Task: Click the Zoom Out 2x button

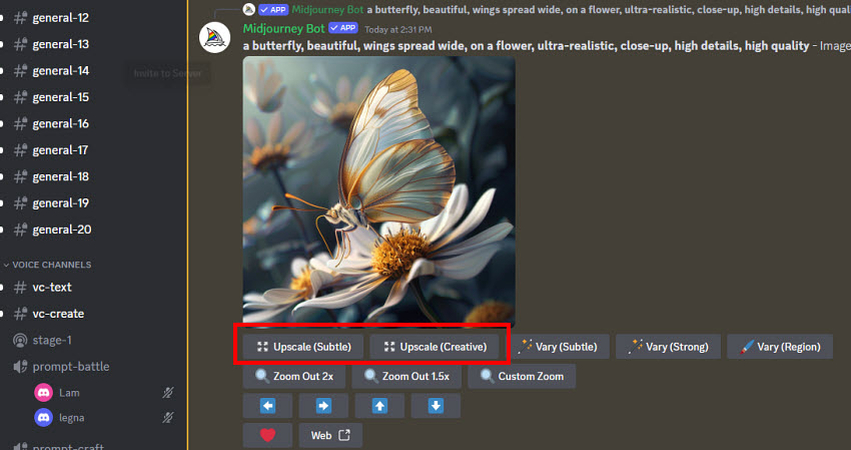Action: coord(294,376)
